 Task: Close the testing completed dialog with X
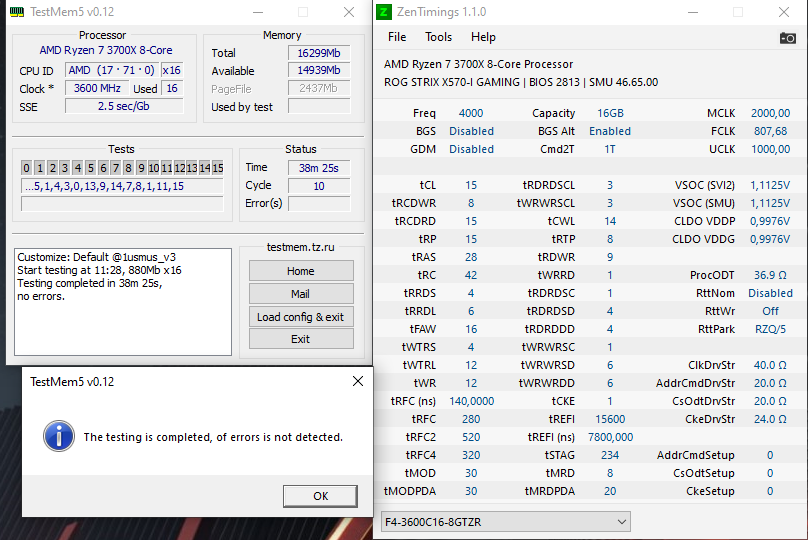tap(358, 381)
